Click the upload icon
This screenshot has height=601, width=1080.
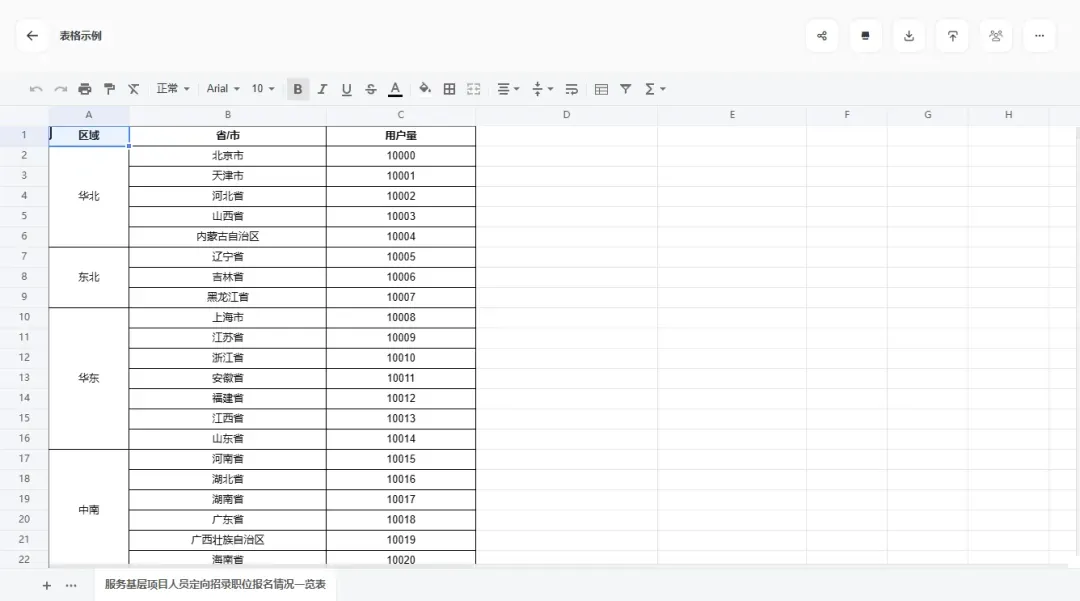click(953, 36)
